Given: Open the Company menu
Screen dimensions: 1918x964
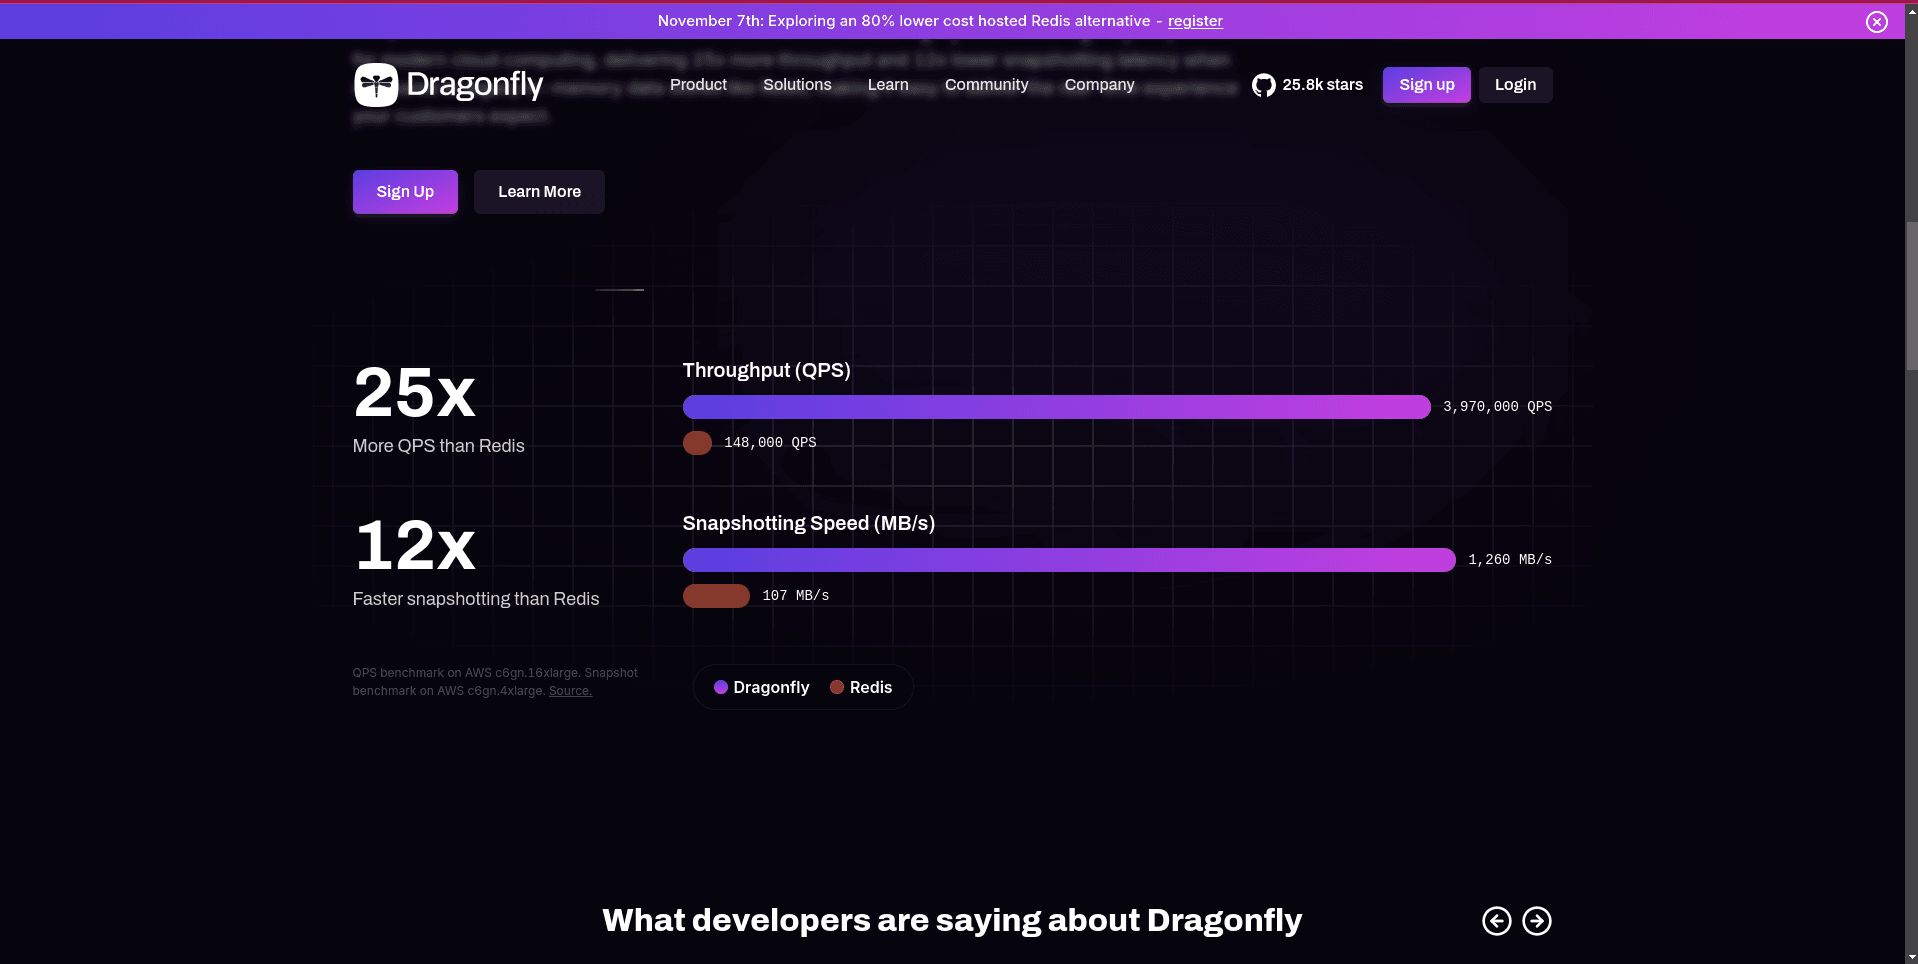Looking at the screenshot, I should tap(1099, 85).
